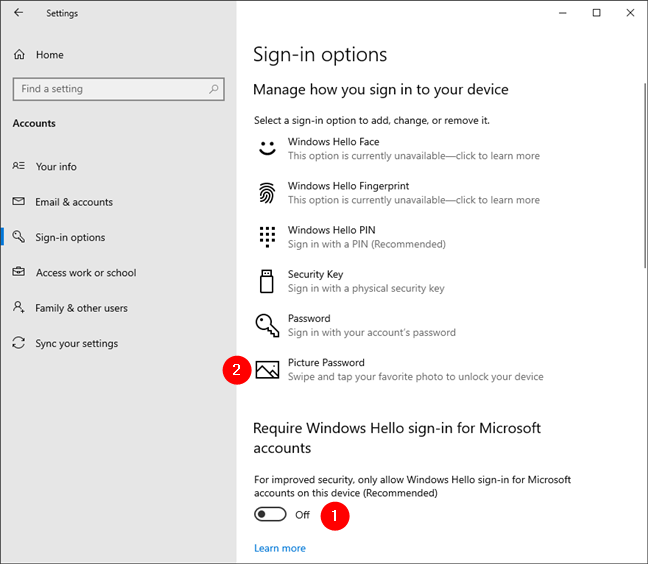
Task: Go to Your info section
Action: pyautogui.click(x=56, y=167)
